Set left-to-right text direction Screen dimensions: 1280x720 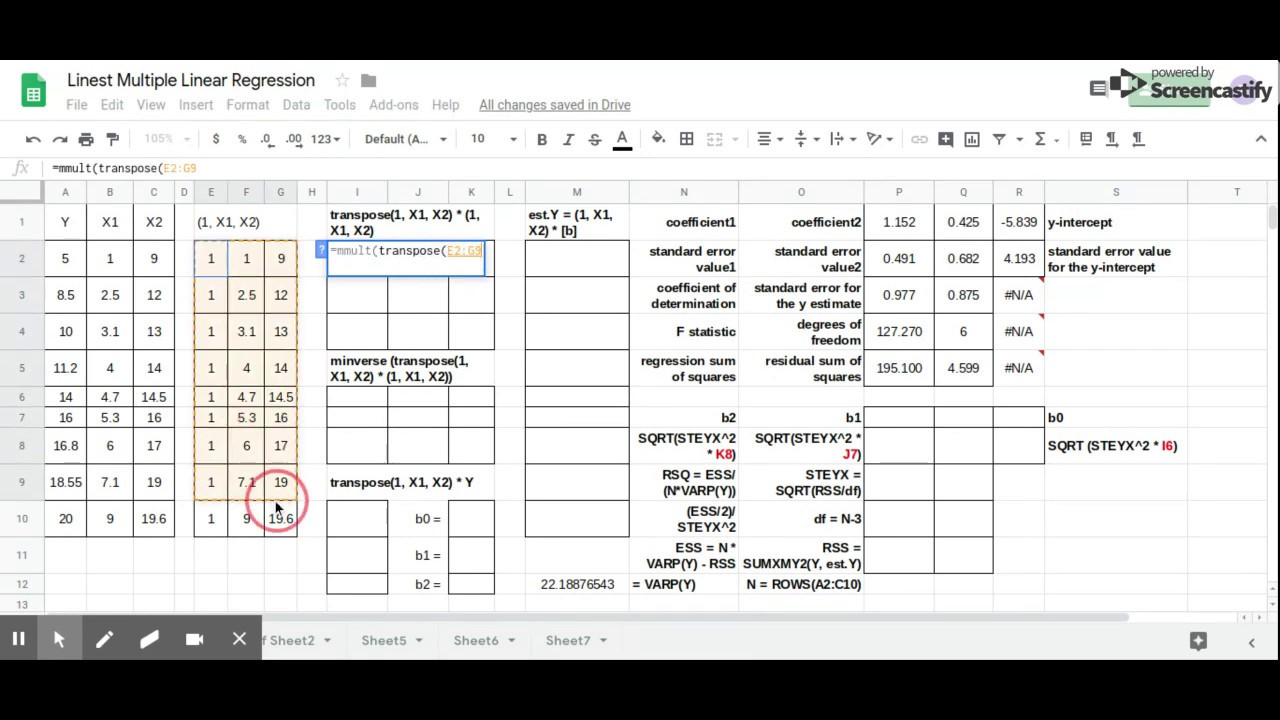1111,139
